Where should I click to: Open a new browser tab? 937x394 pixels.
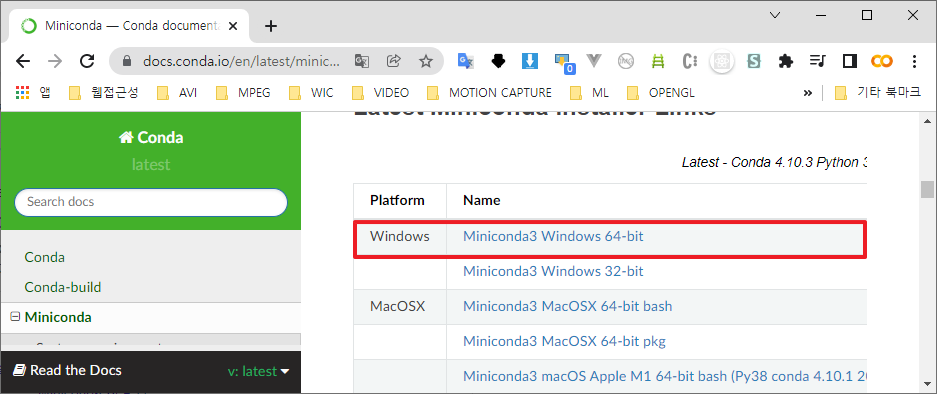[x=271, y=26]
